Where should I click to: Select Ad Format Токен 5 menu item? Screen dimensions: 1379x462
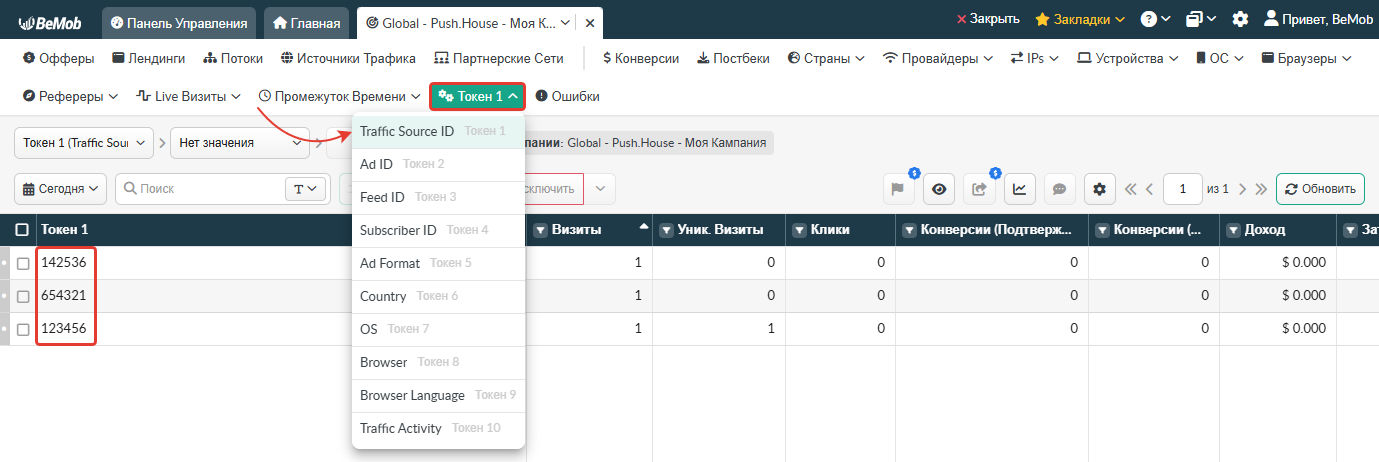438,263
